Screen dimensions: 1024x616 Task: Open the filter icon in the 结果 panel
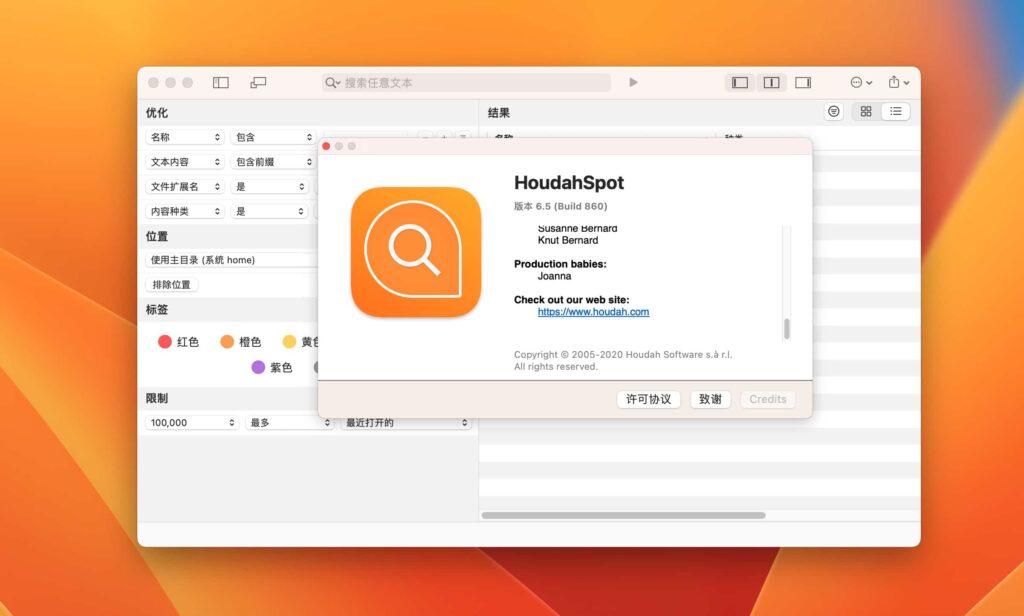click(x=834, y=111)
